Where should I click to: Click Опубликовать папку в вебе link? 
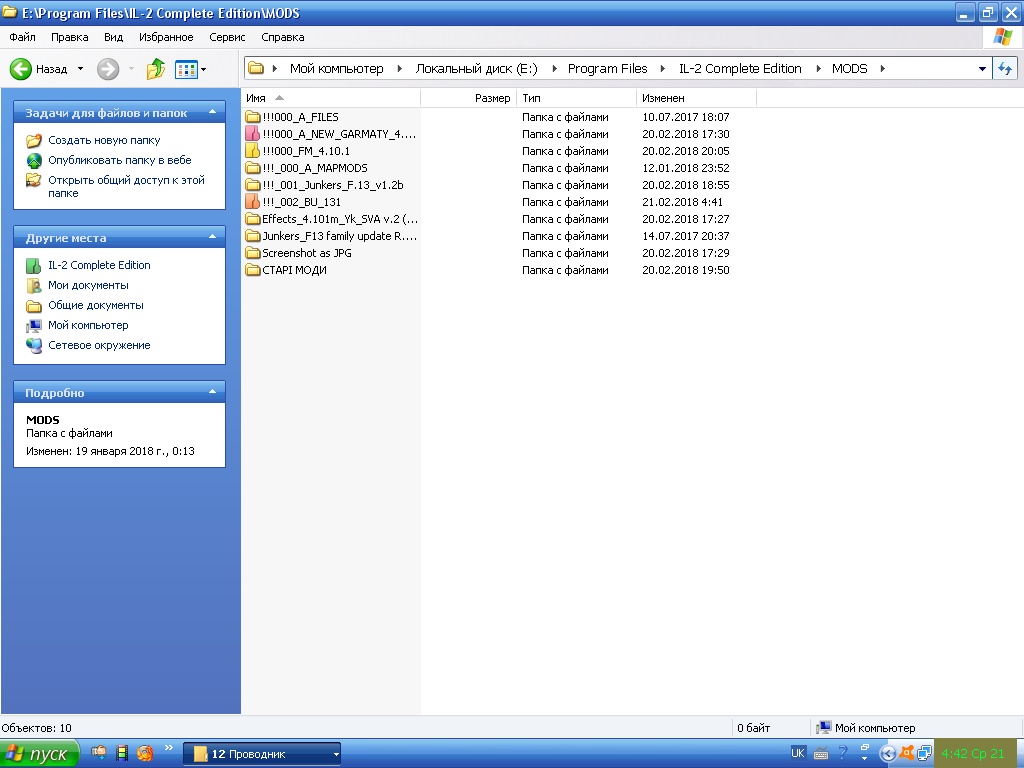click(120, 160)
